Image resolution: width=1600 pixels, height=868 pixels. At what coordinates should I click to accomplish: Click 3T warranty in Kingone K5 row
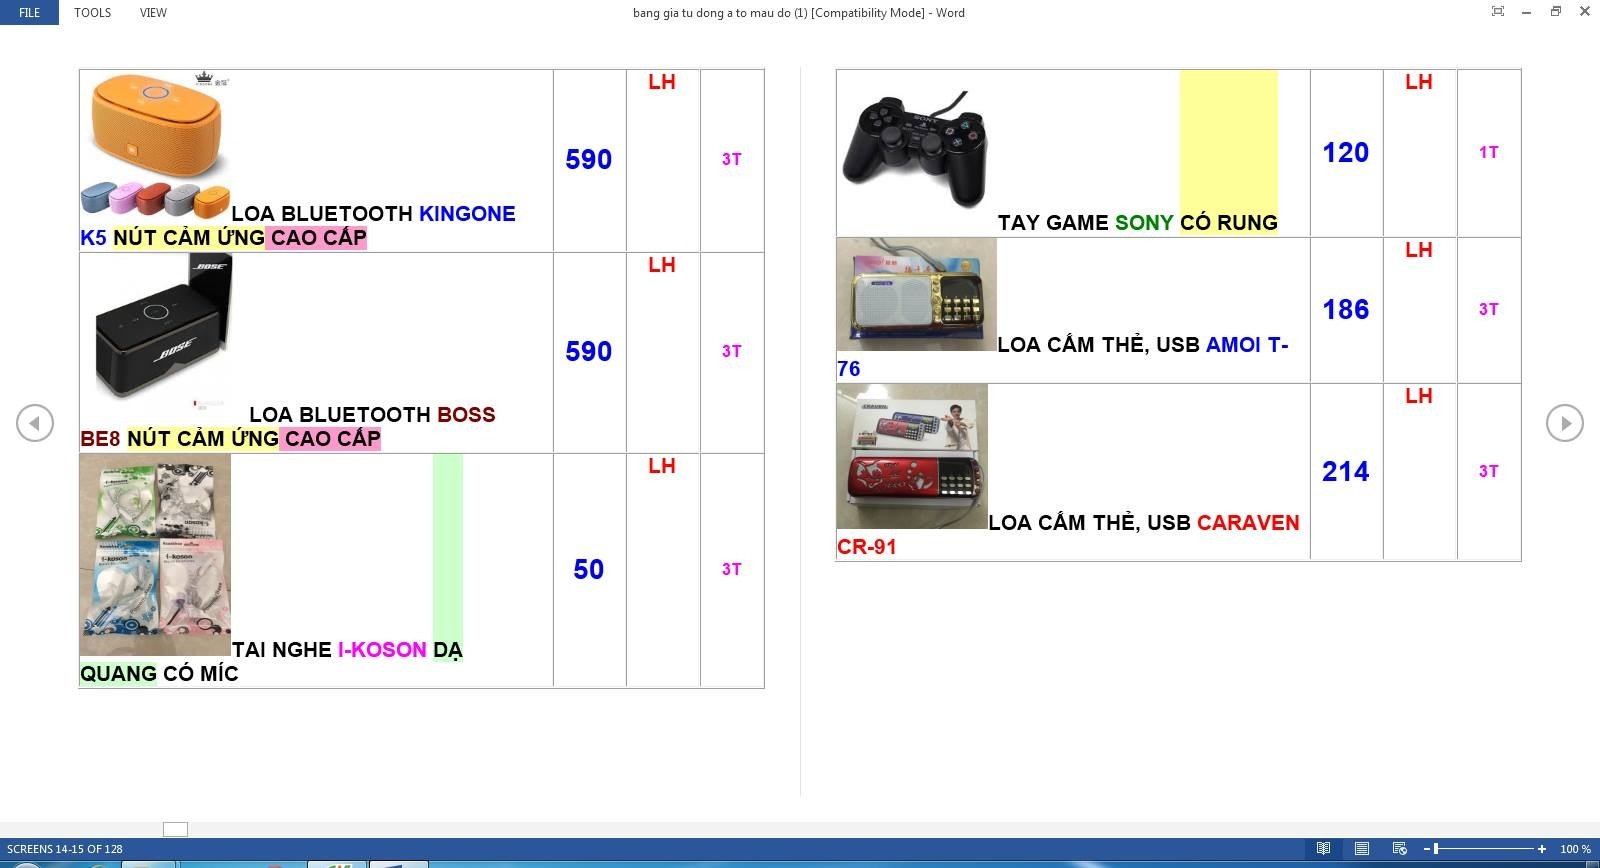pyautogui.click(x=732, y=159)
